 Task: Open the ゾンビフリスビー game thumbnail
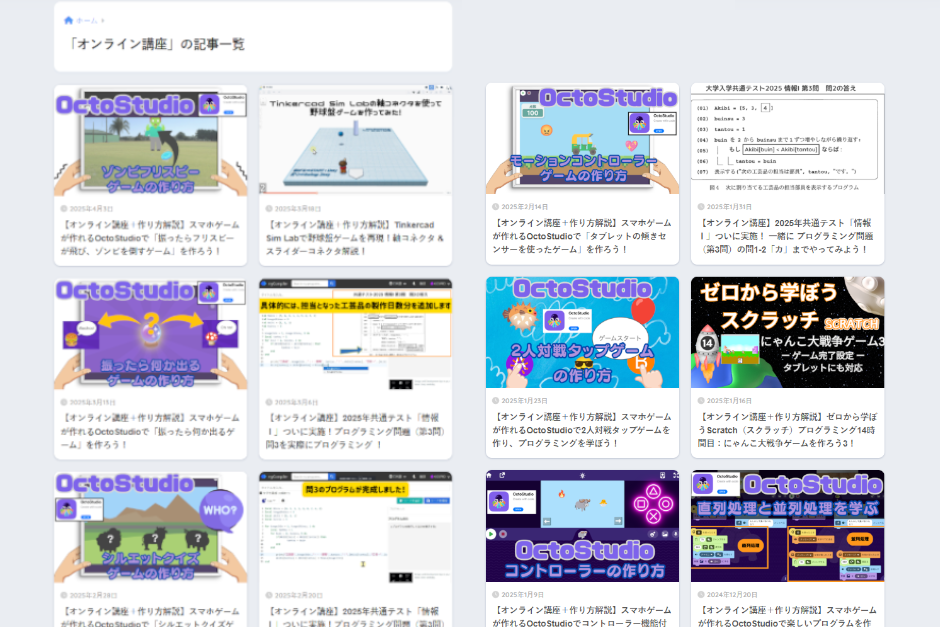[x=150, y=140]
